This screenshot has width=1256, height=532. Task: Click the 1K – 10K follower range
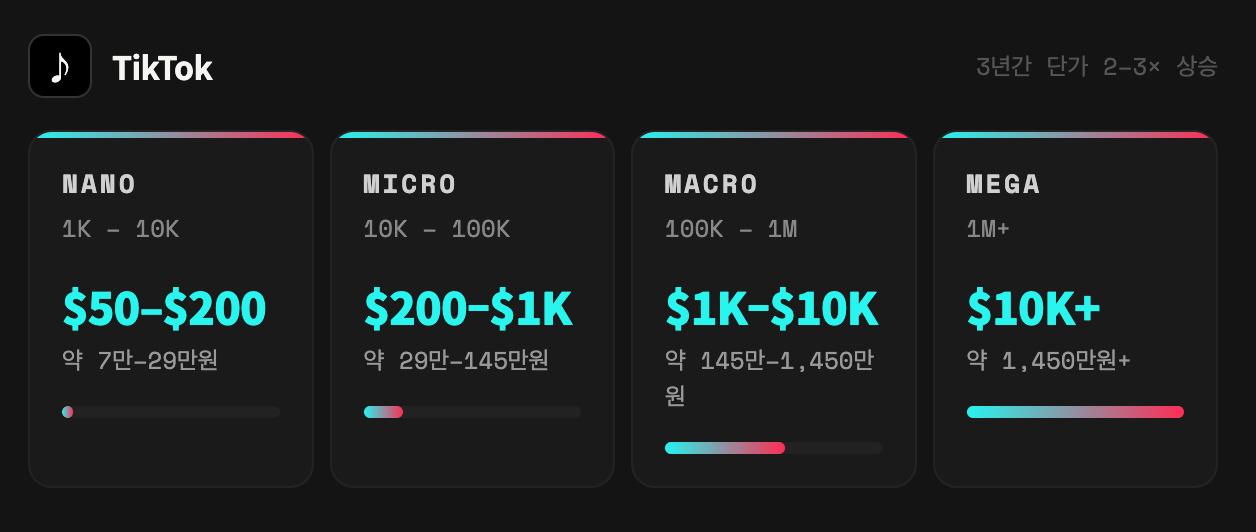[121, 230]
